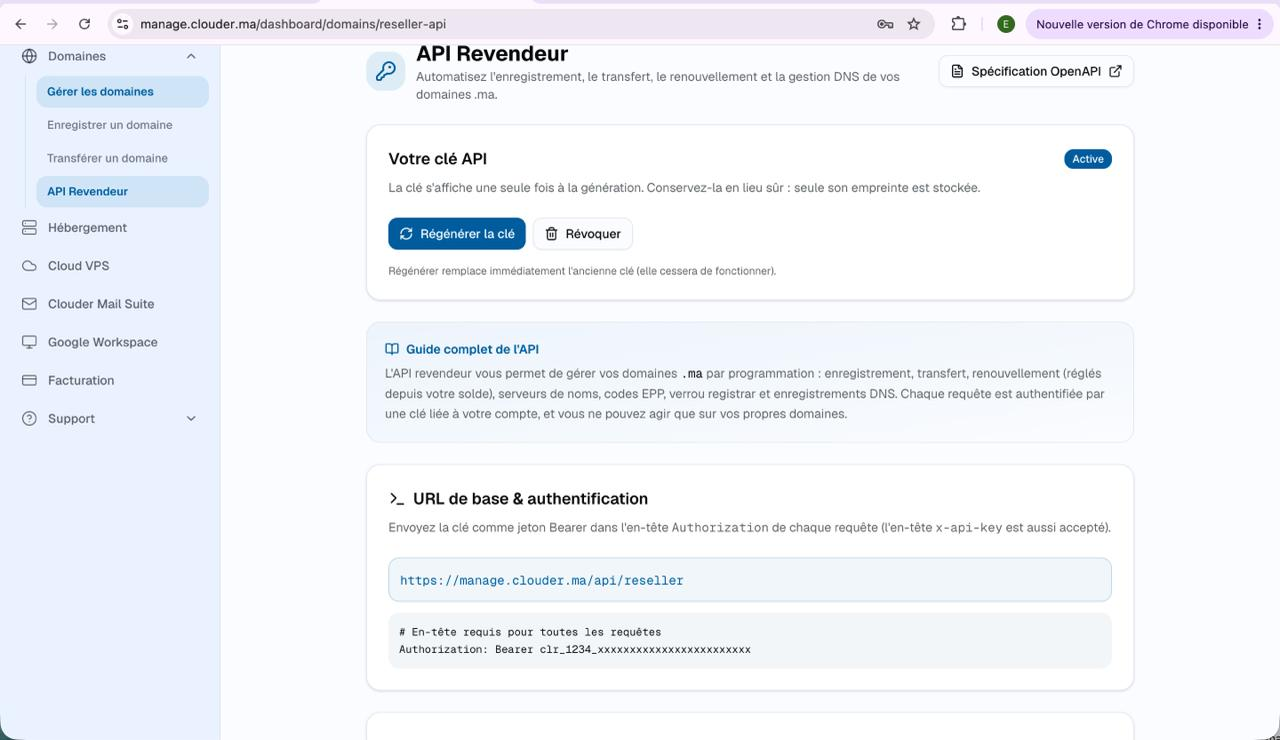Click the API Revendeur page title
Viewport: 1280px width, 740px height.
click(x=492, y=54)
